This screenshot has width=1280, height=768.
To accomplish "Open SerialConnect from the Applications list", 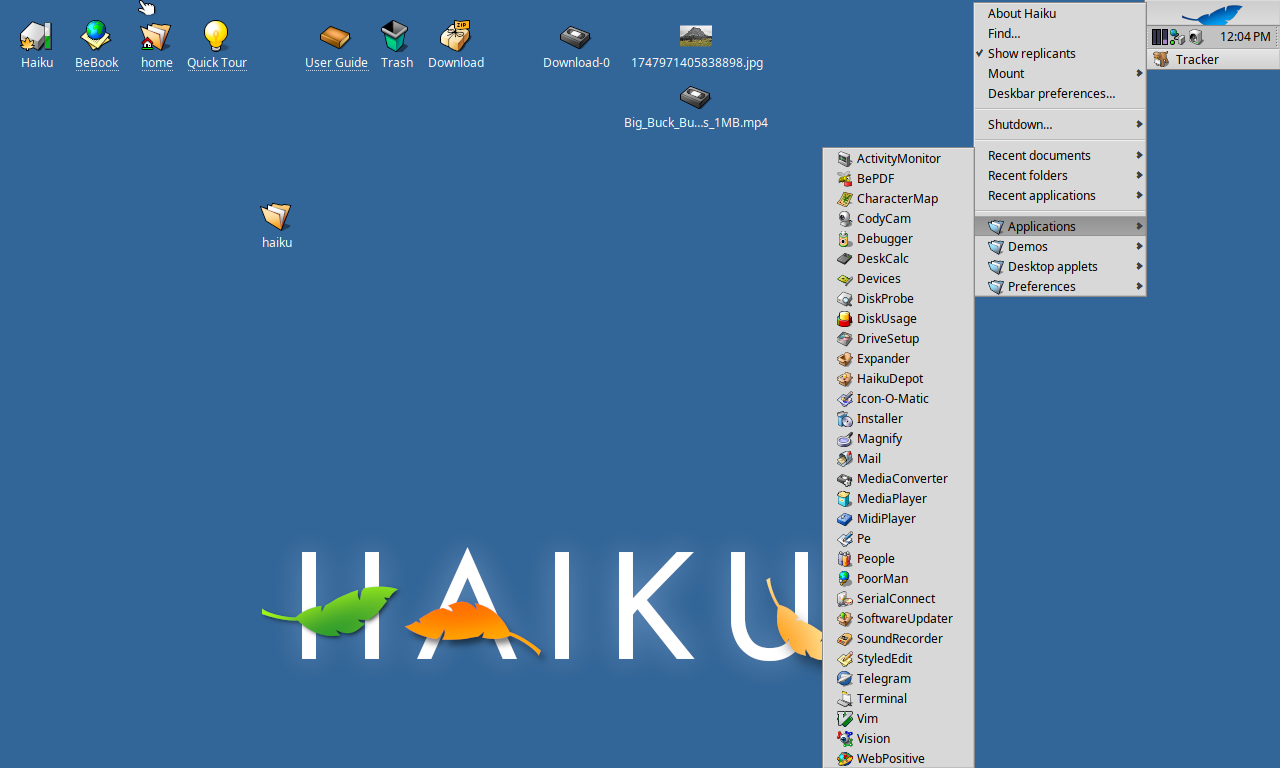I will [898, 598].
